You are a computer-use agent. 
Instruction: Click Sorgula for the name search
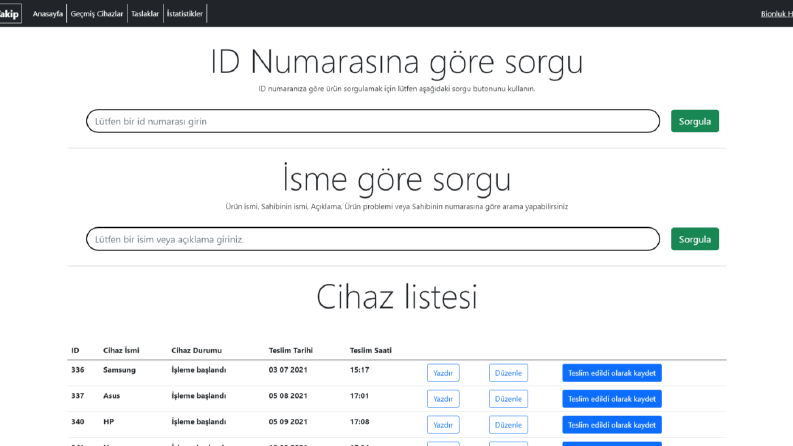[695, 239]
